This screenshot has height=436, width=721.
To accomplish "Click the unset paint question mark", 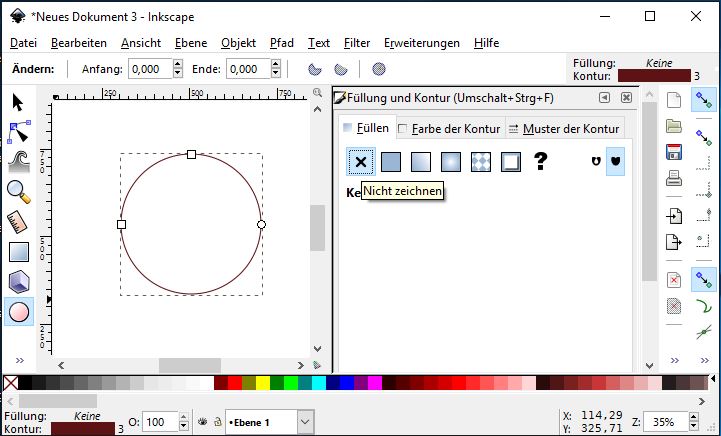I will [541, 161].
